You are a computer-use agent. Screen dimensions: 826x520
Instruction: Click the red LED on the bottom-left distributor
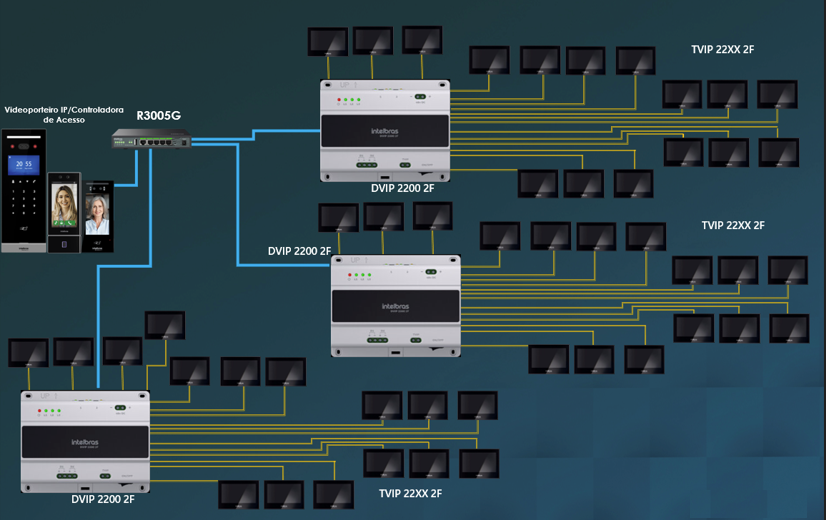point(39,410)
